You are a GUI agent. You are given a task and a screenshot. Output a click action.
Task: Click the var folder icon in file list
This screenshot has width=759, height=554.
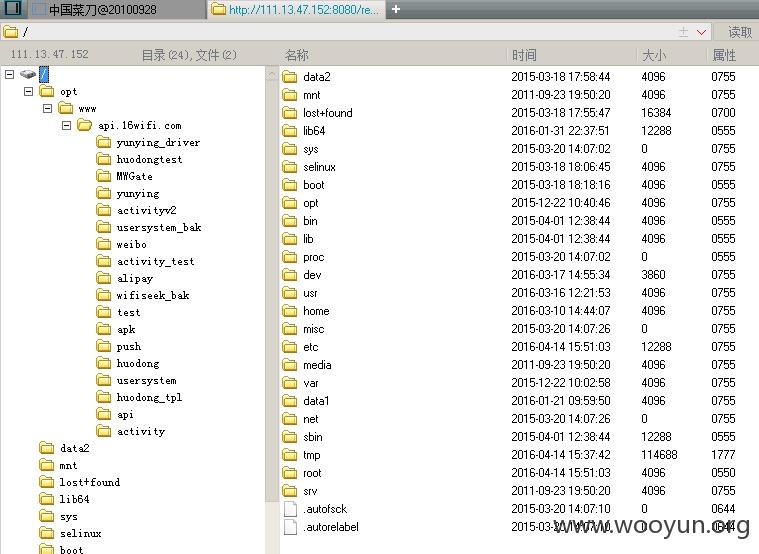pyautogui.click(x=289, y=383)
